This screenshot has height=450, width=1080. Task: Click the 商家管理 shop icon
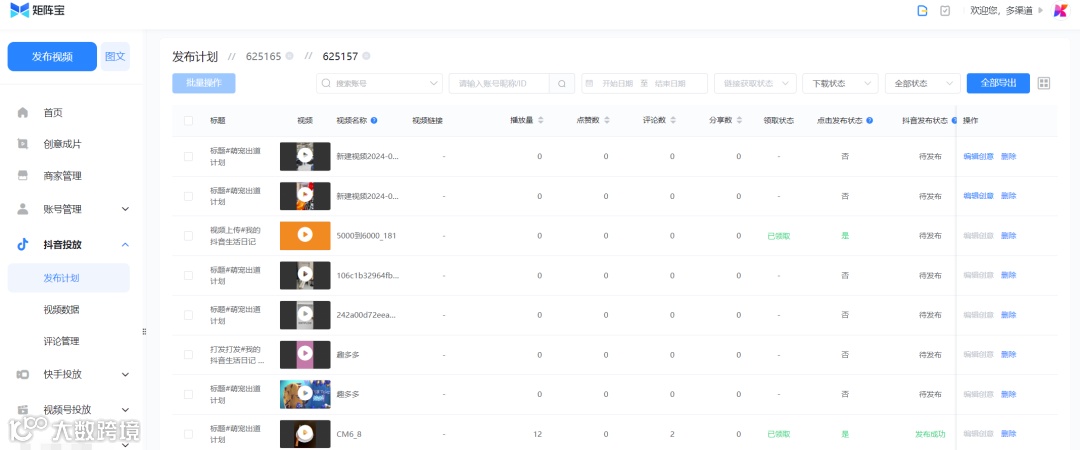(x=23, y=176)
